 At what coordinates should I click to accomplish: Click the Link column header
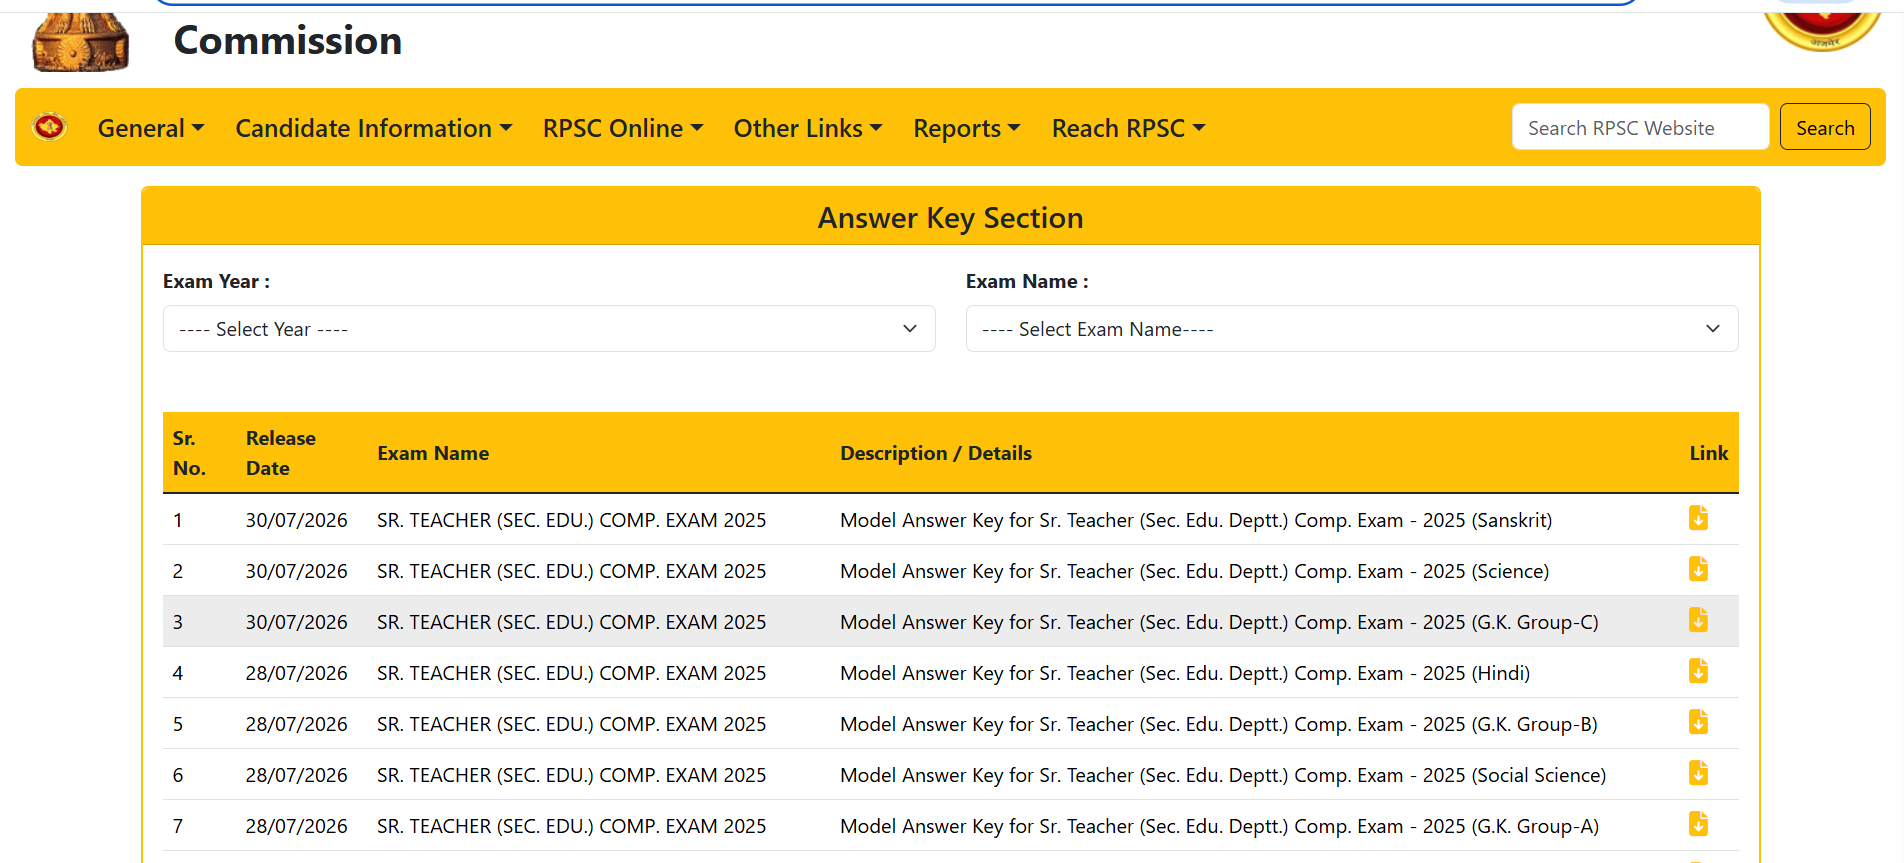tap(1709, 453)
